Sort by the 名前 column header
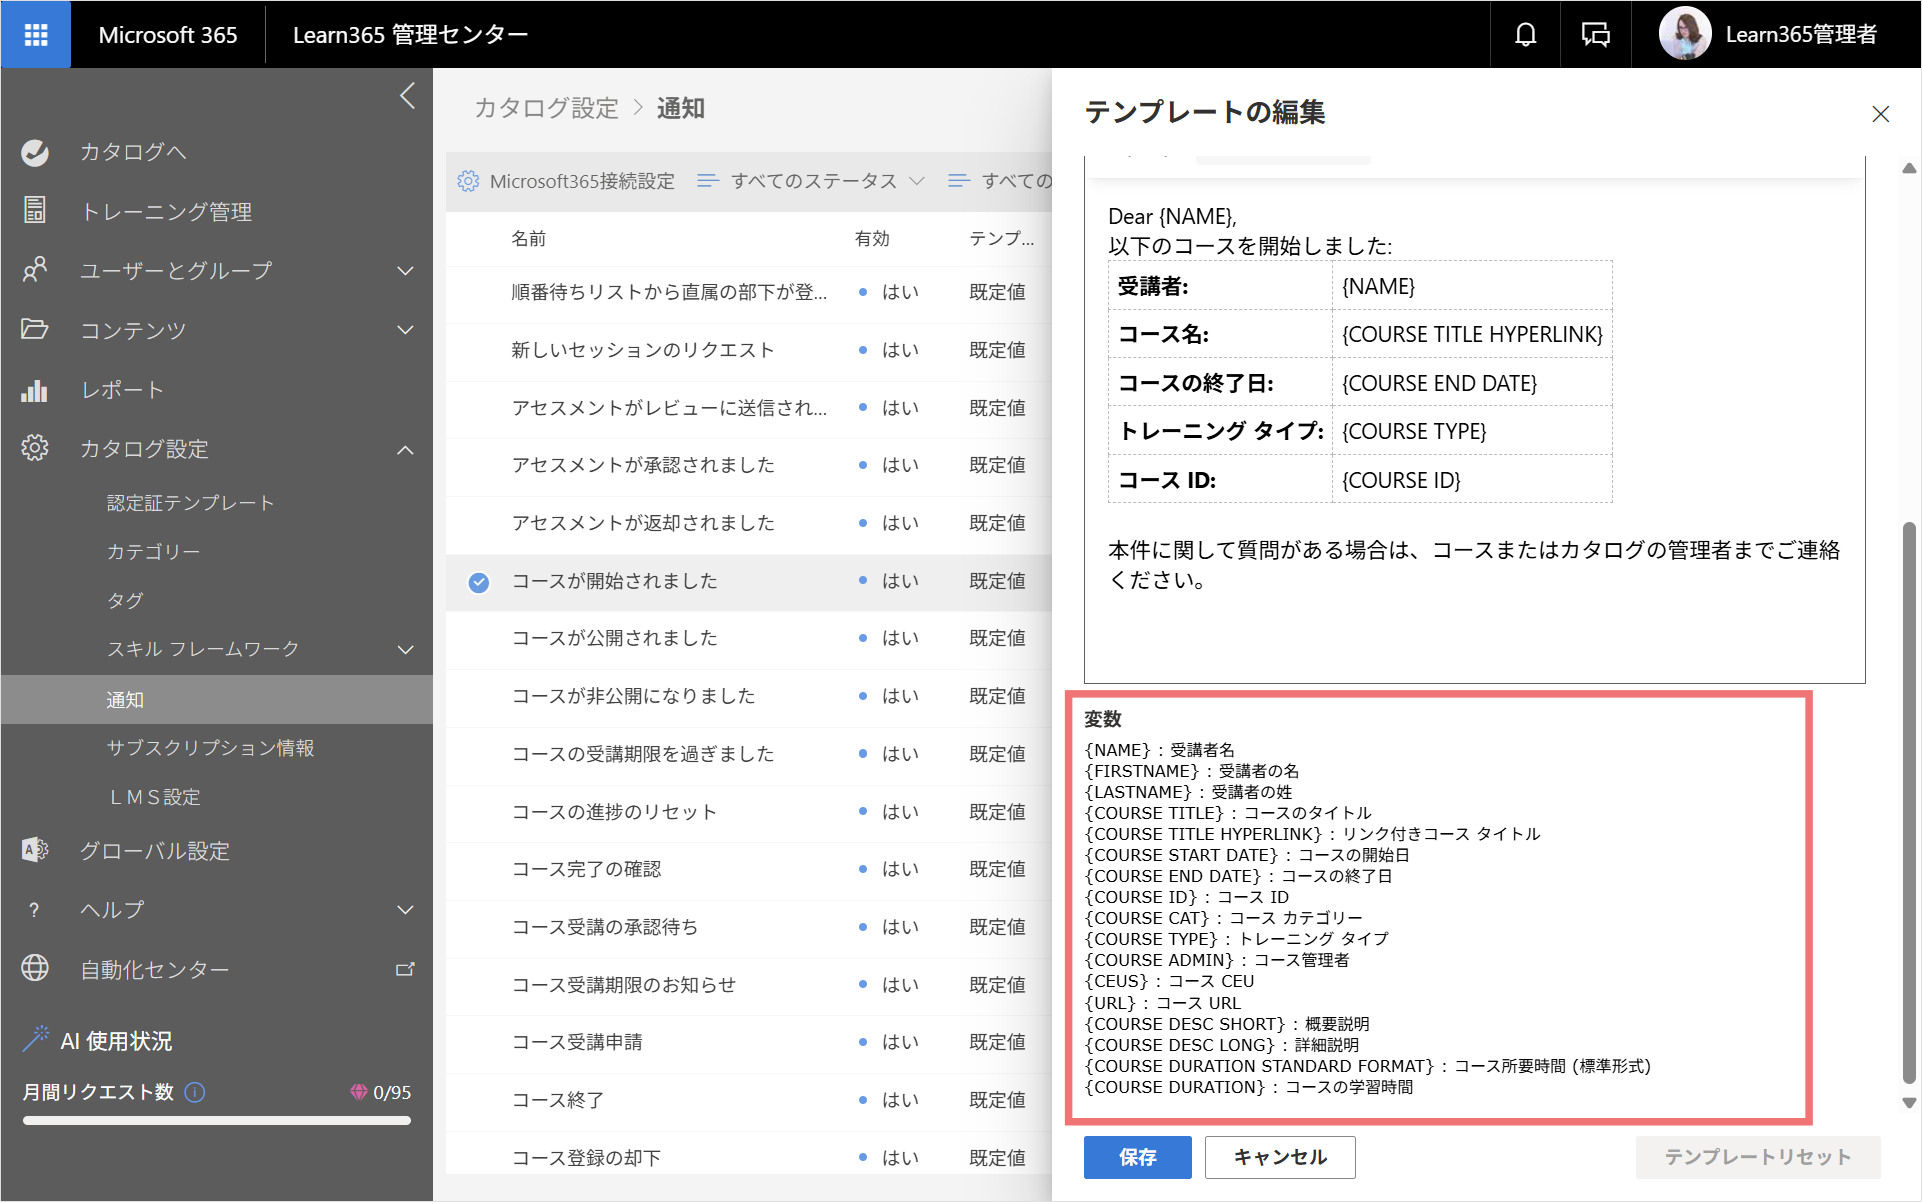Image resolution: width=1922 pixels, height=1202 pixels. coord(529,238)
